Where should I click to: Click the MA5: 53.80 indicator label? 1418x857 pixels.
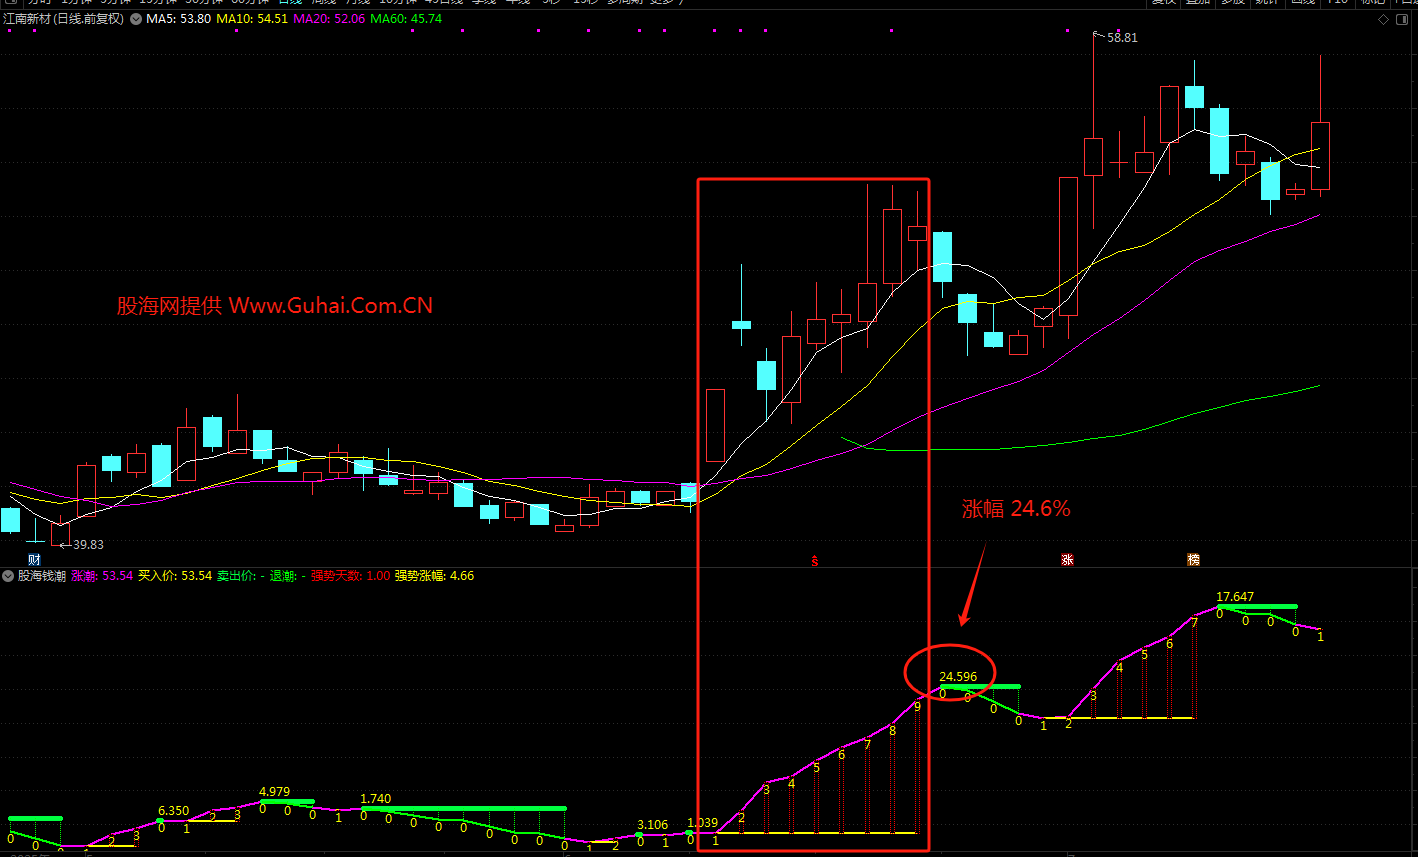point(178,19)
